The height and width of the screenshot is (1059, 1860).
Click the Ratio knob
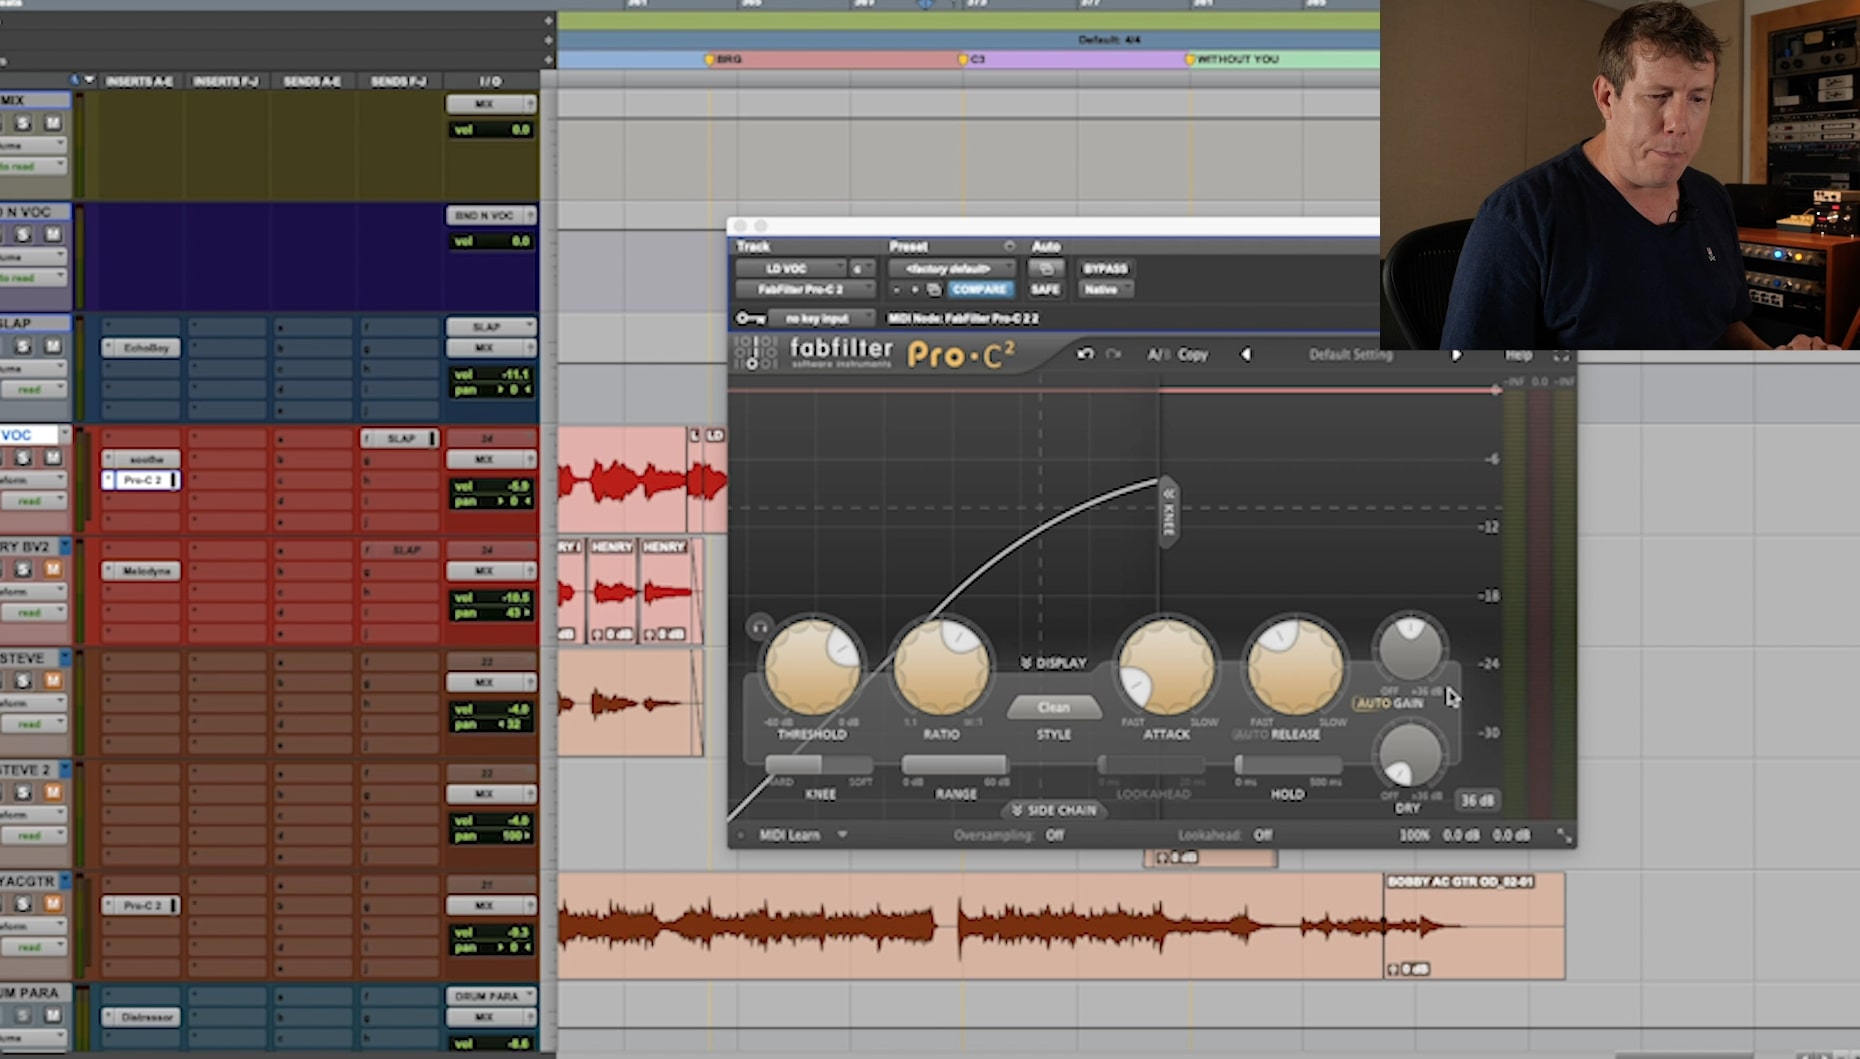tap(941, 668)
